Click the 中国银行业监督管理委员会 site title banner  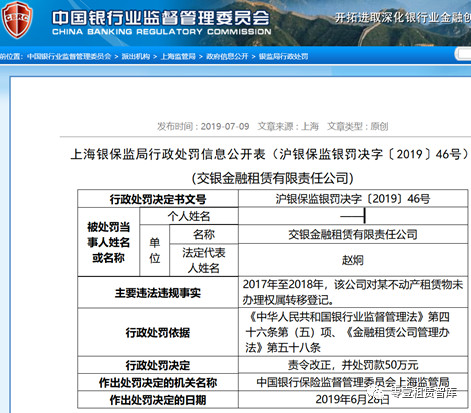click(161, 18)
